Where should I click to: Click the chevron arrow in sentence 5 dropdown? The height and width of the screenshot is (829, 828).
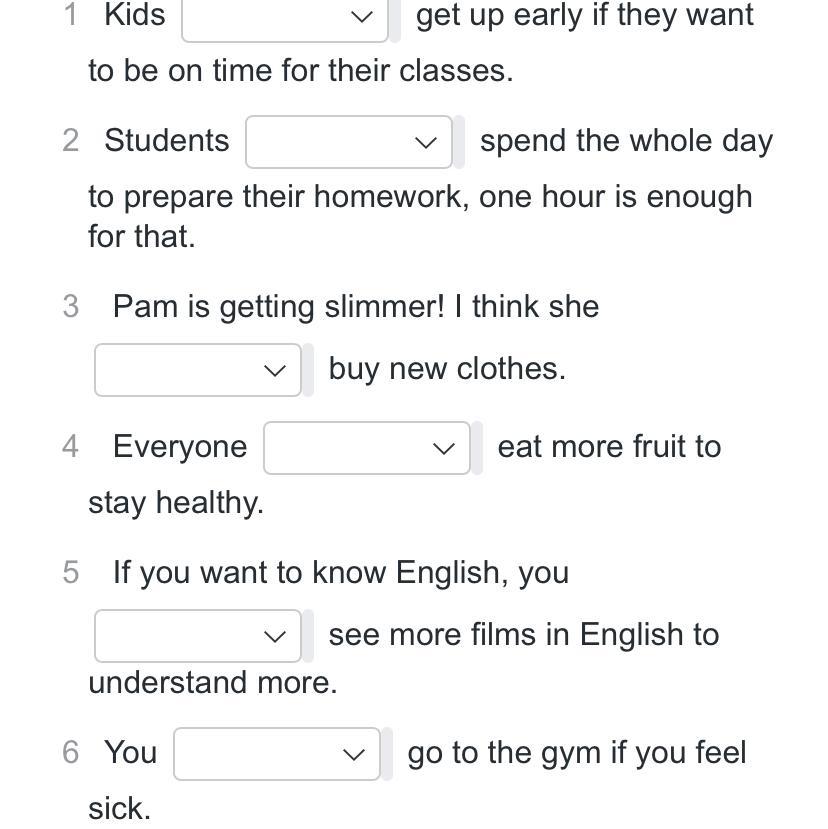[x=274, y=637]
